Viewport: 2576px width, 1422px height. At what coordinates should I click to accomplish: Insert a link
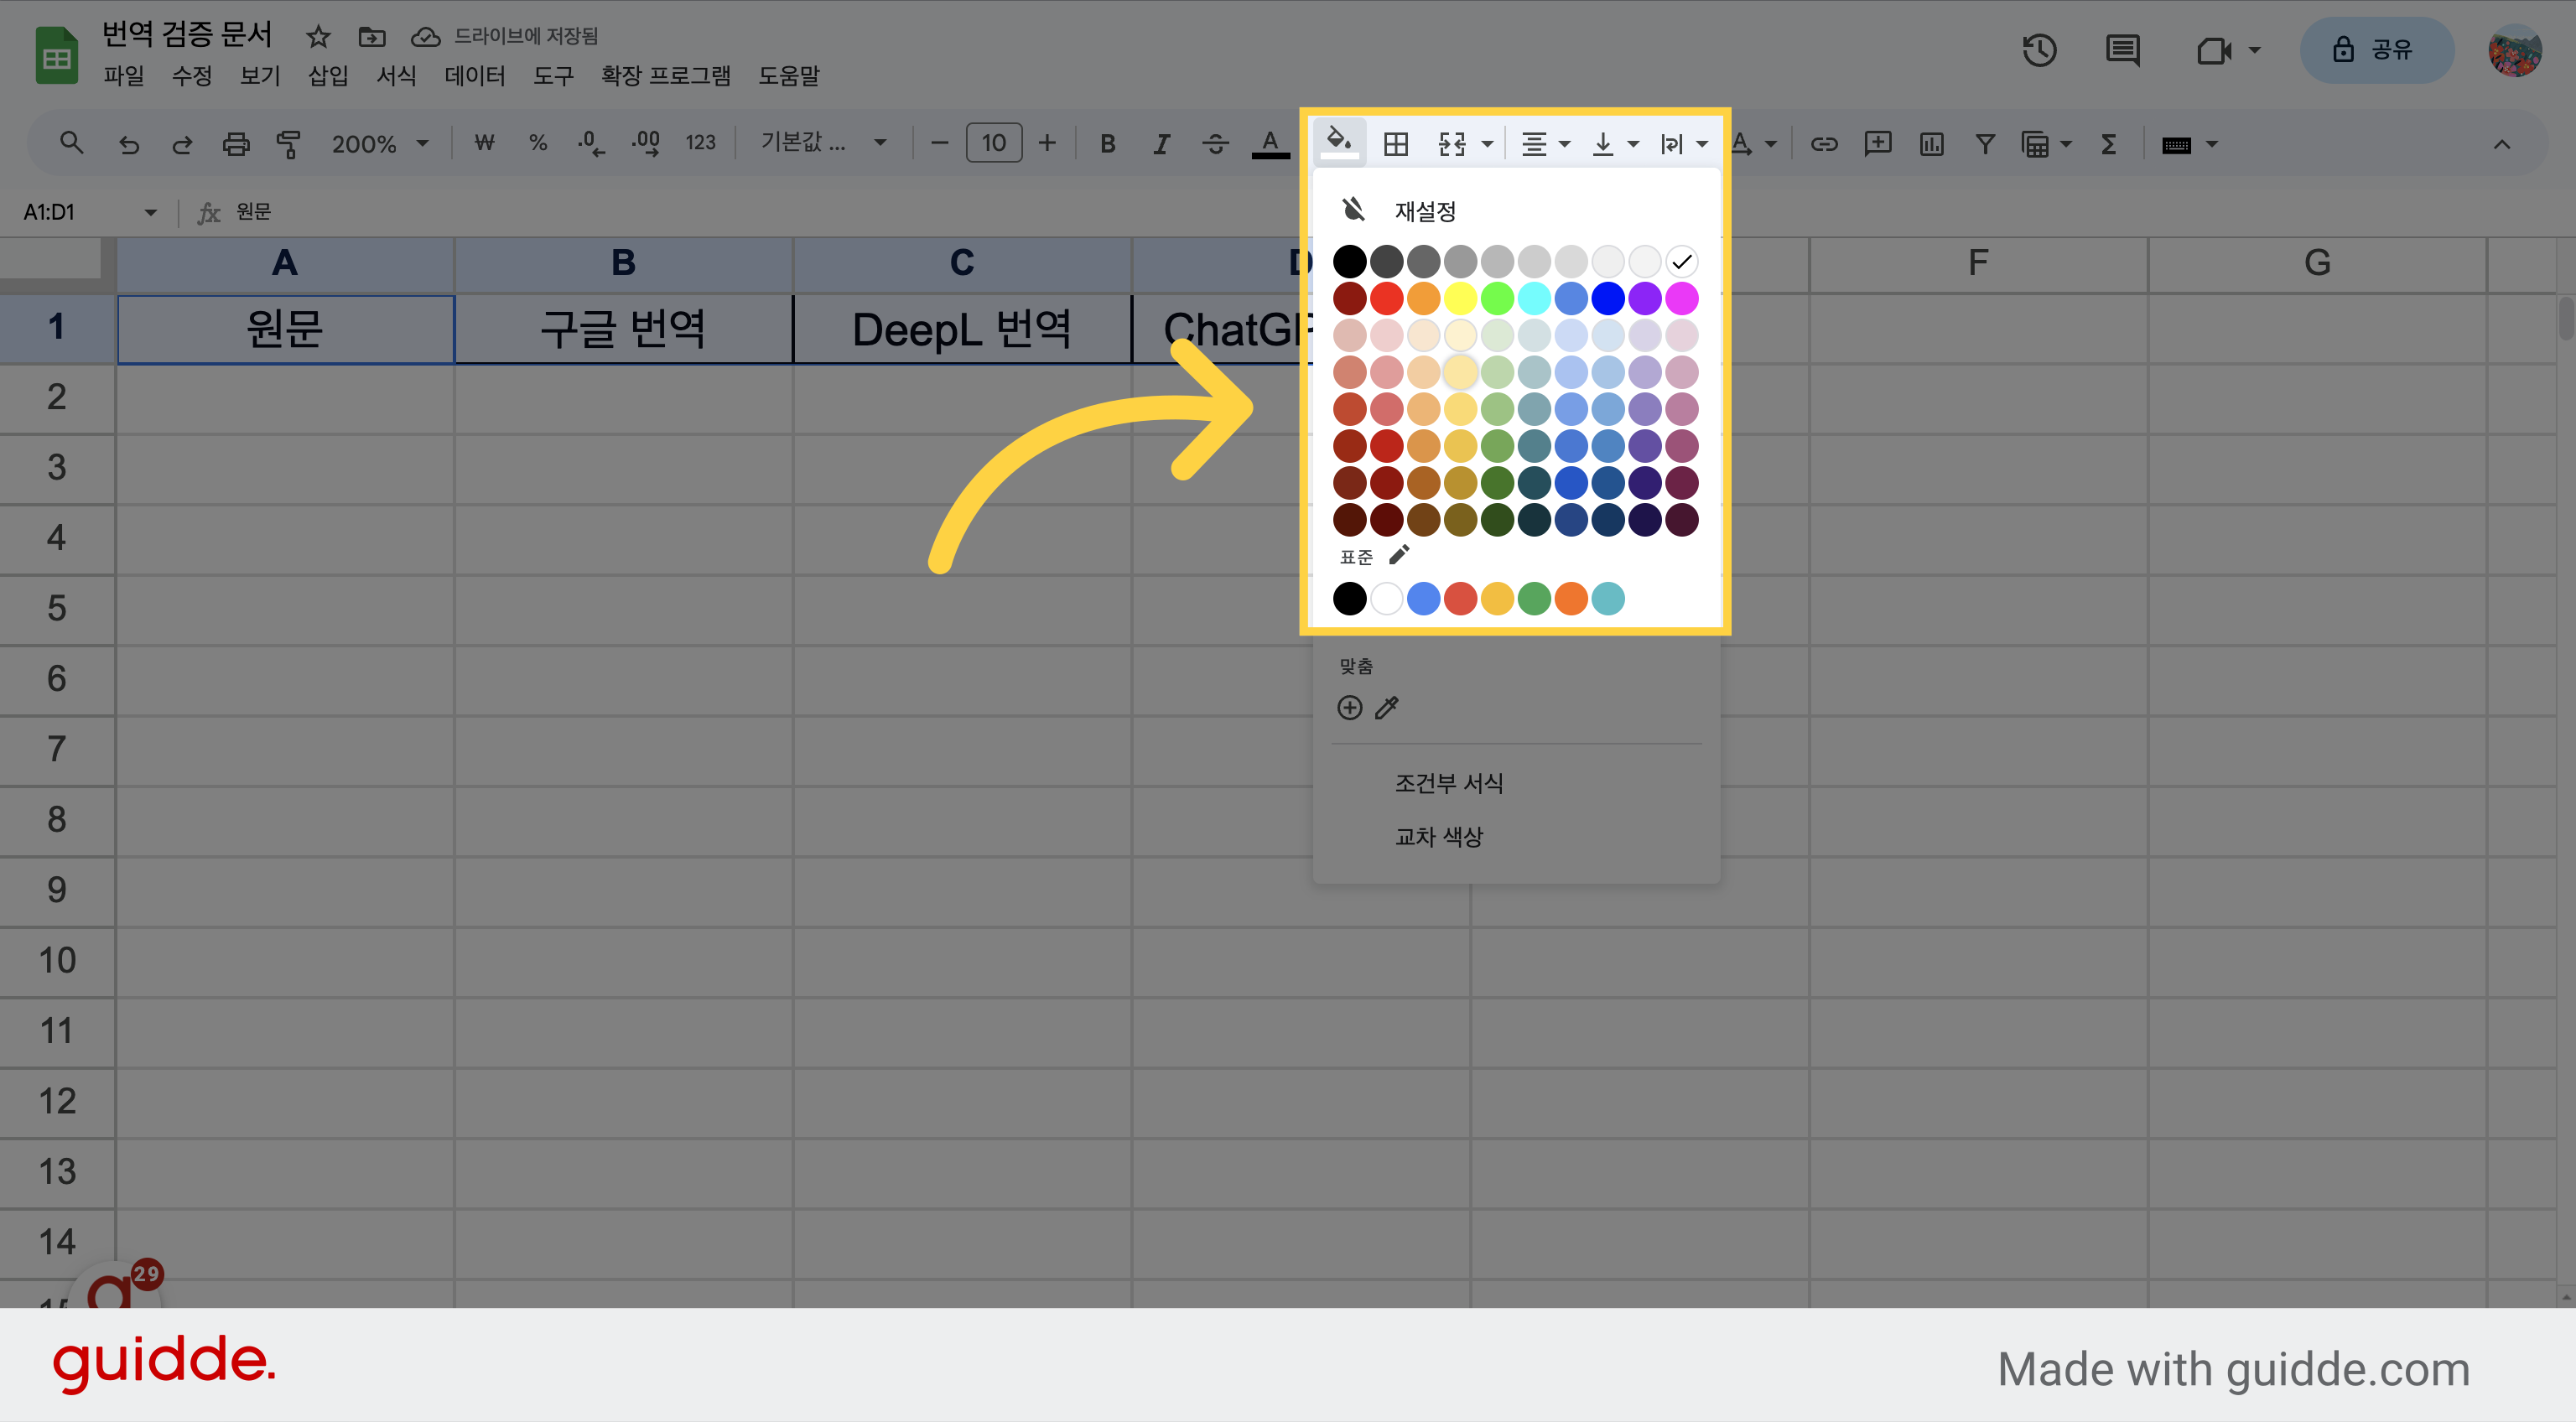1824,144
